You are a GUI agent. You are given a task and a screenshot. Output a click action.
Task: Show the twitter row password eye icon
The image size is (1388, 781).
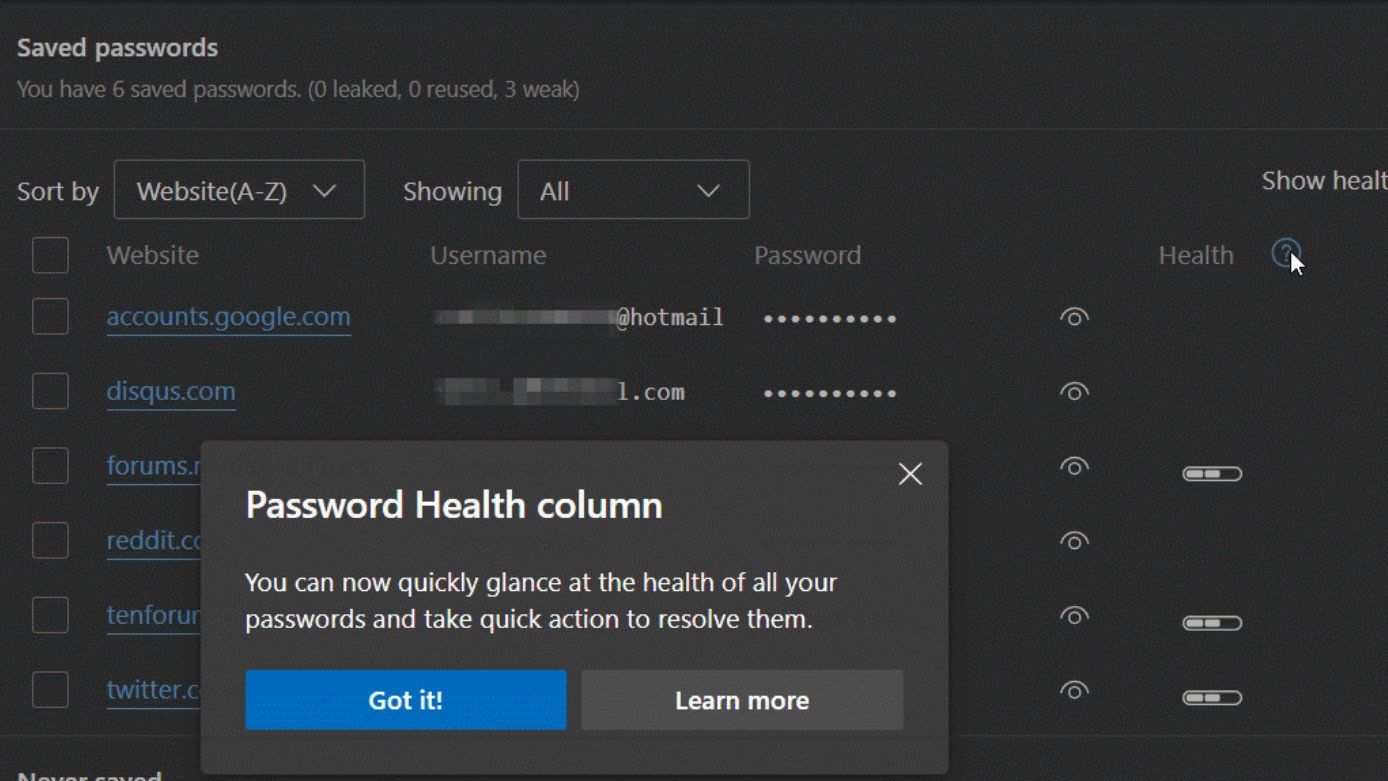coord(1074,690)
